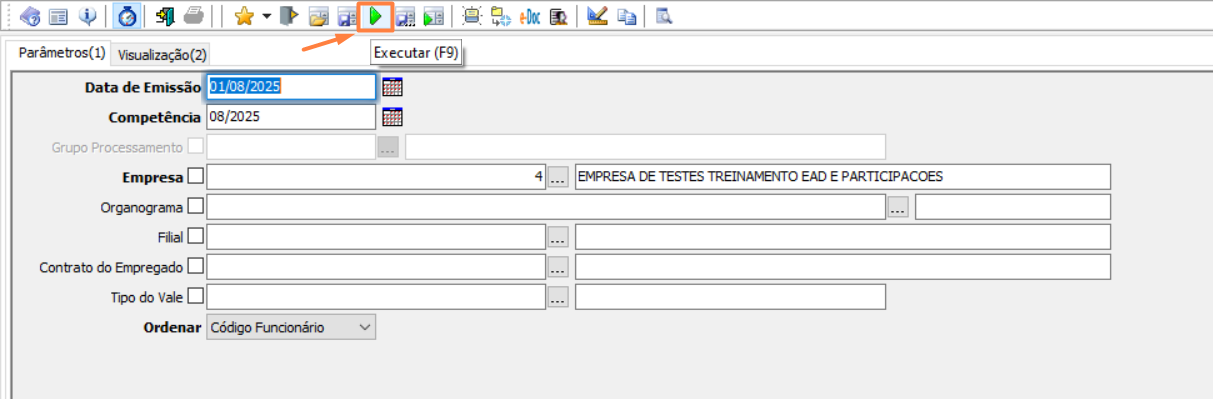Open the Filial lookup ellipsis button
Viewport: 1213px width, 399px height.
558,237
